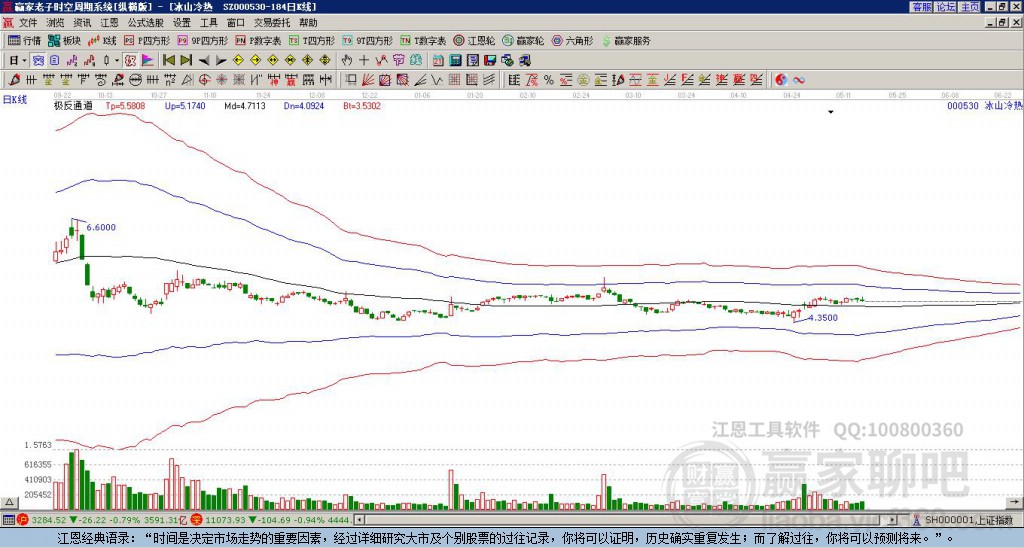
Task: Click the 论坛 link
Action: (x=946, y=7)
